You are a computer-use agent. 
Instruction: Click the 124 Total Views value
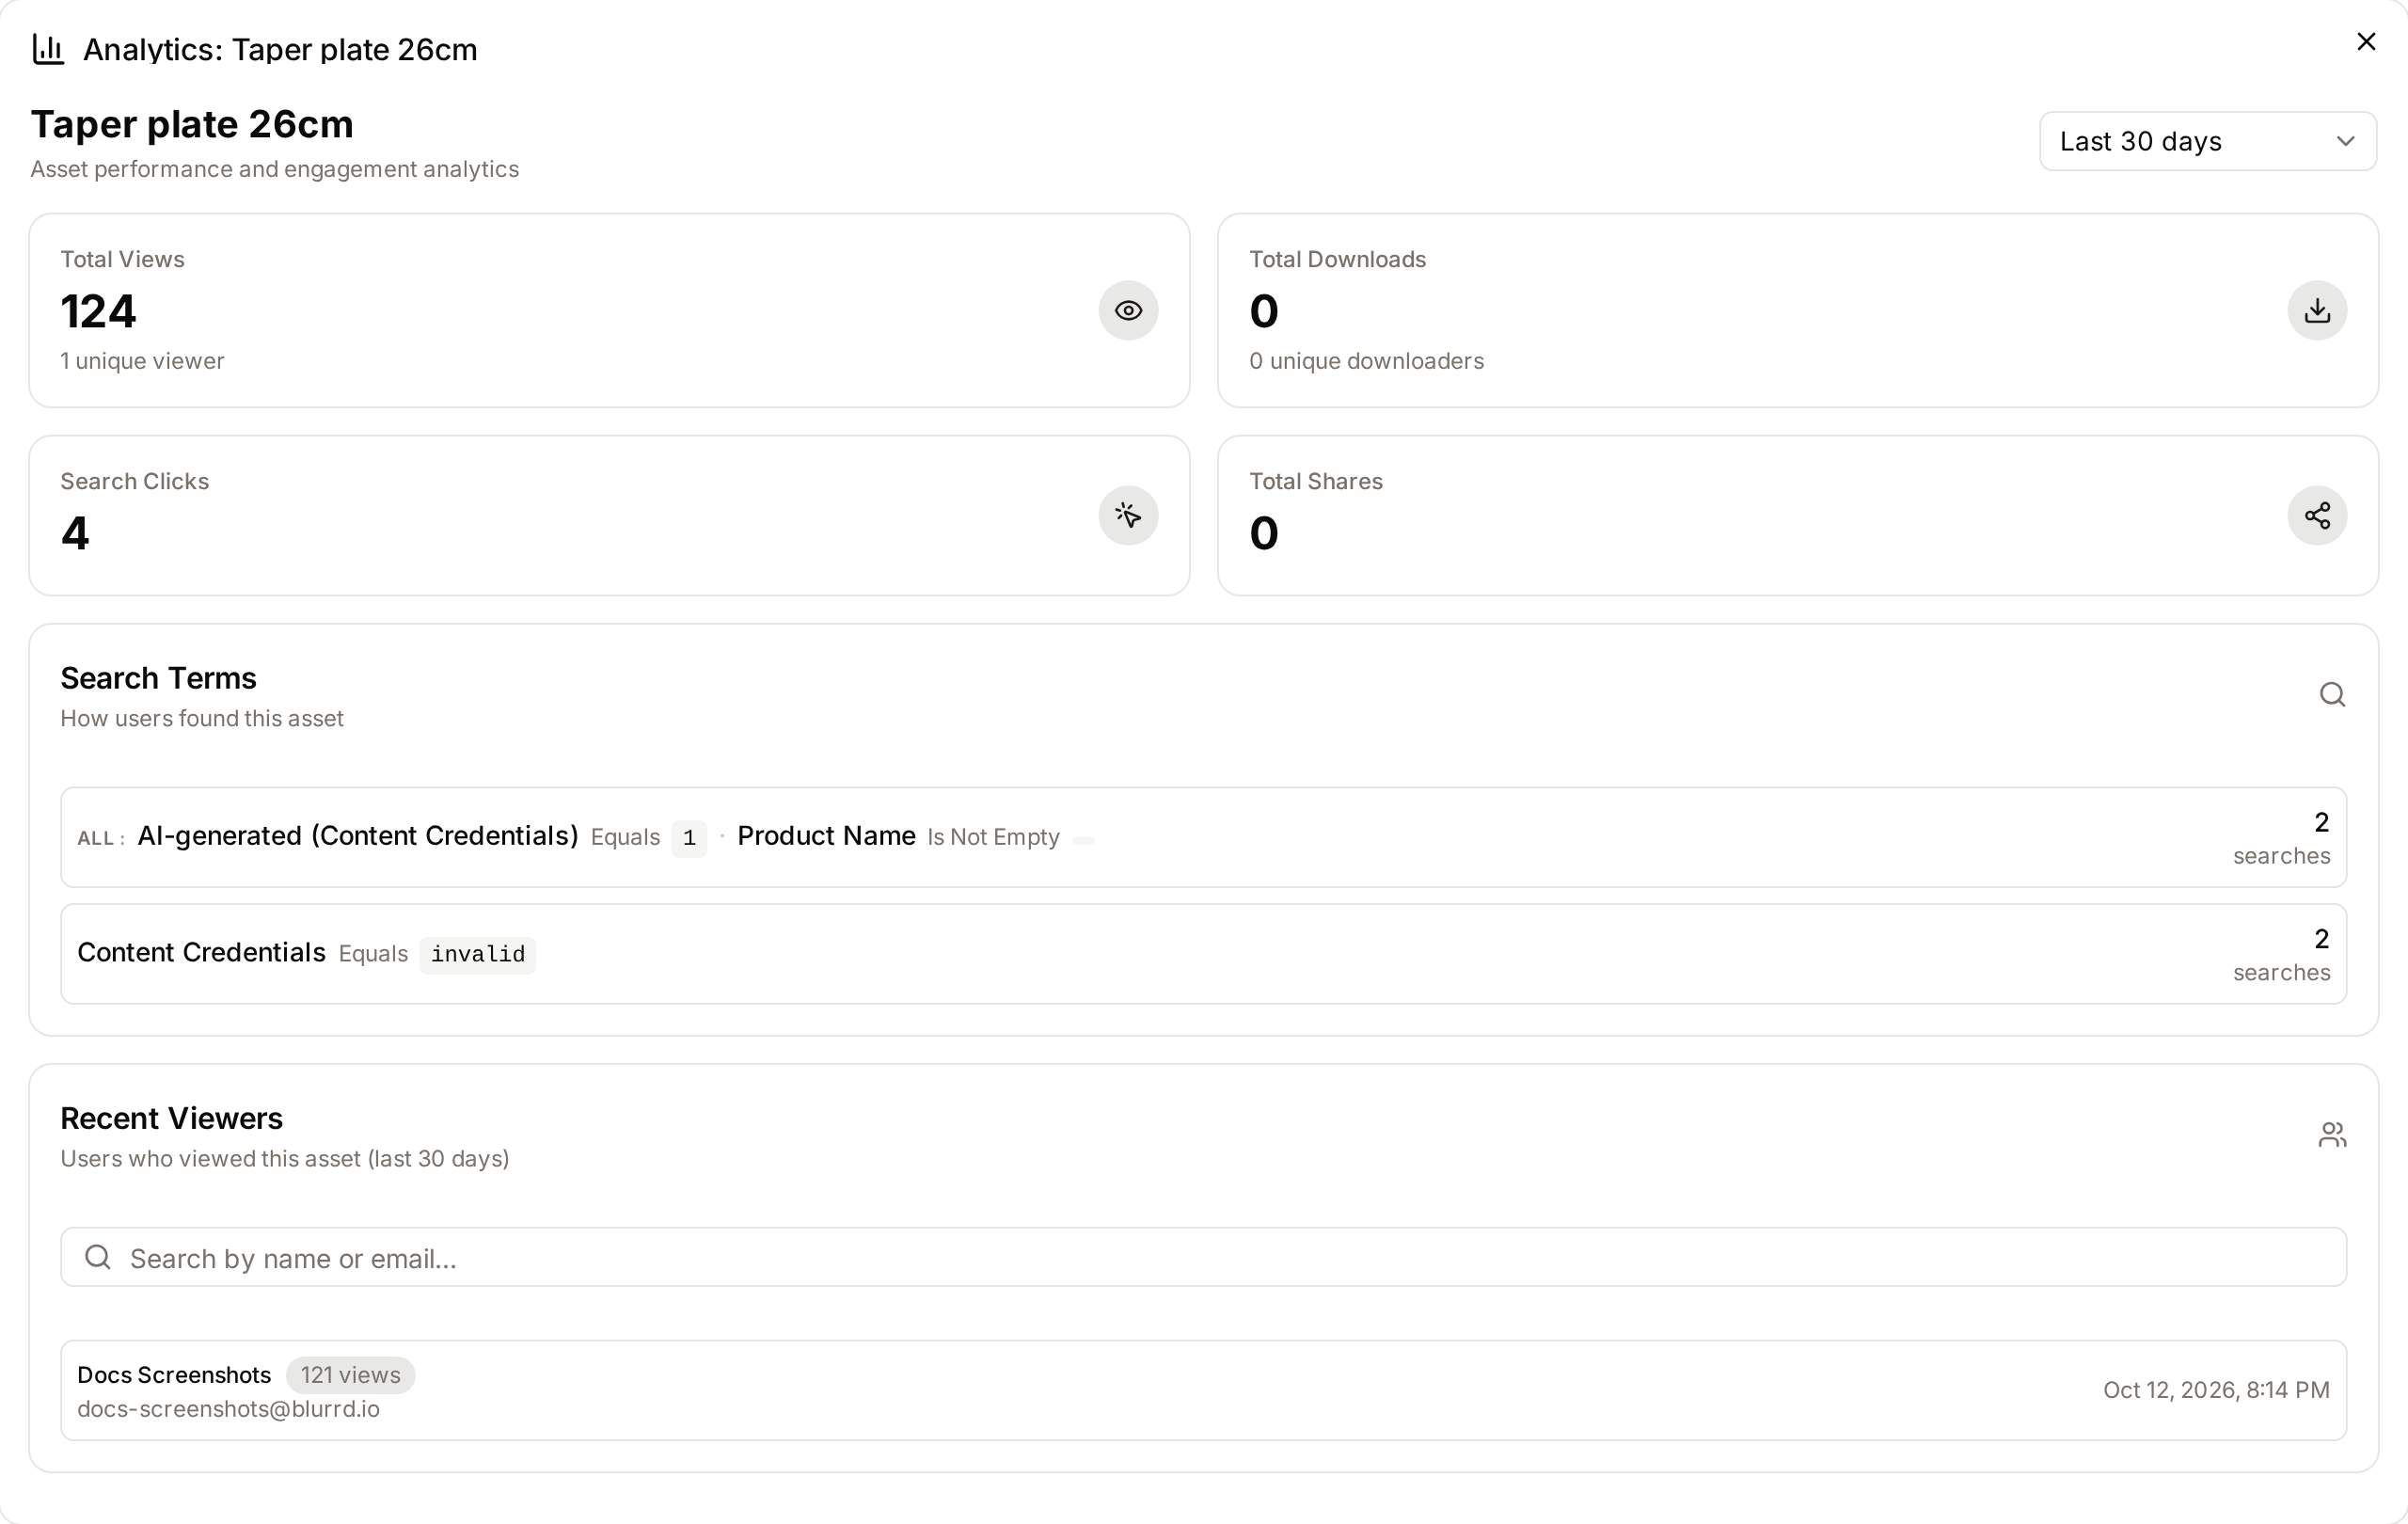click(x=98, y=311)
